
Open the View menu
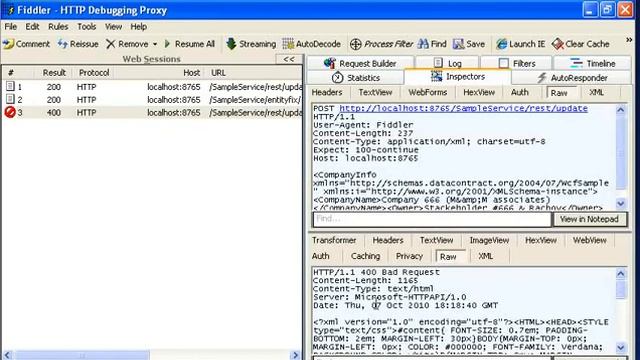(x=113, y=27)
